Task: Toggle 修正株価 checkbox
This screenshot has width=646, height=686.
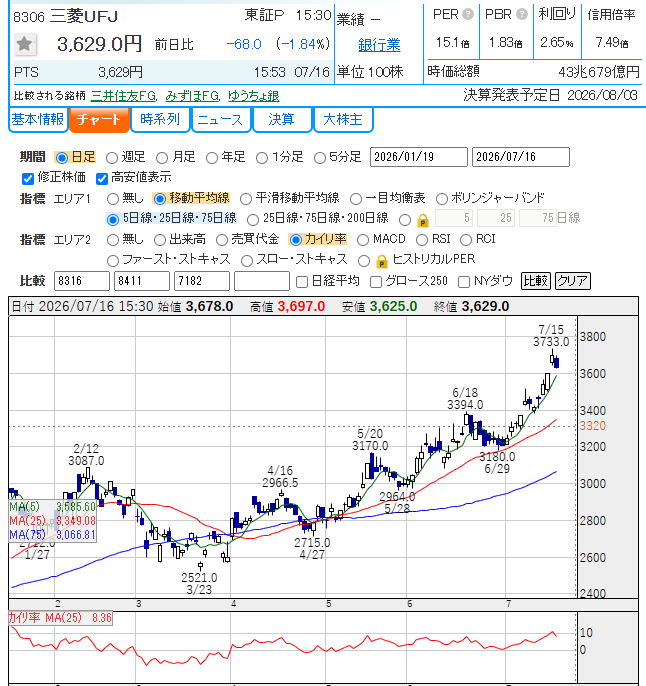Action: point(28,178)
